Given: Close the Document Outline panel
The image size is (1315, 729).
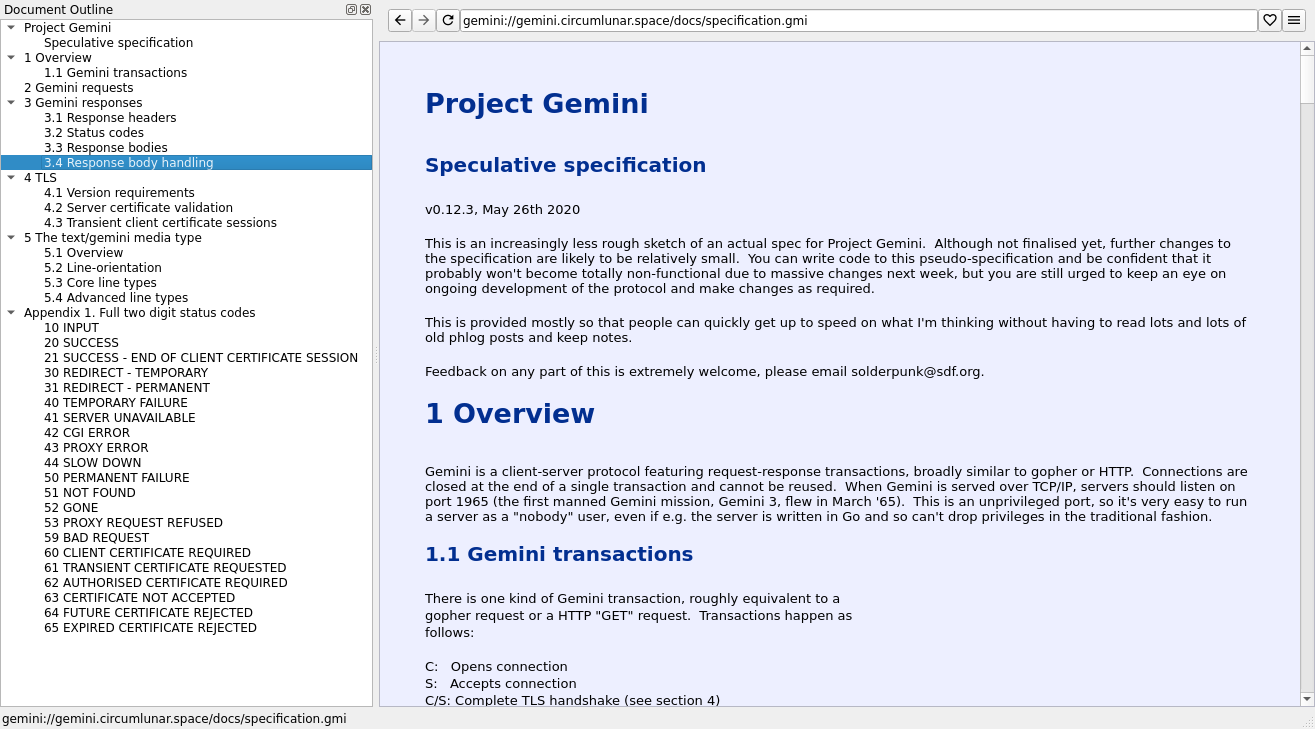Looking at the screenshot, I should point(366,9).
